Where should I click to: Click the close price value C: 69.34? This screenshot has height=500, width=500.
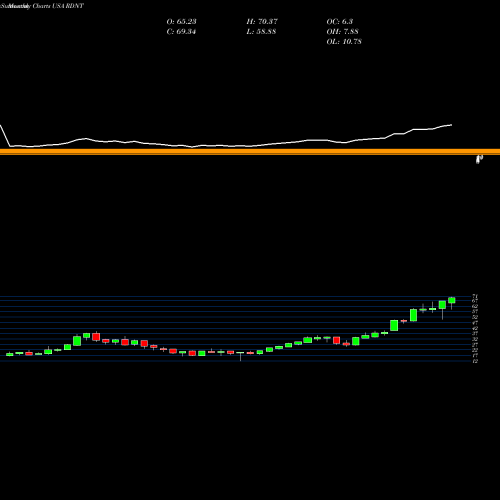(x=181, y=31)
